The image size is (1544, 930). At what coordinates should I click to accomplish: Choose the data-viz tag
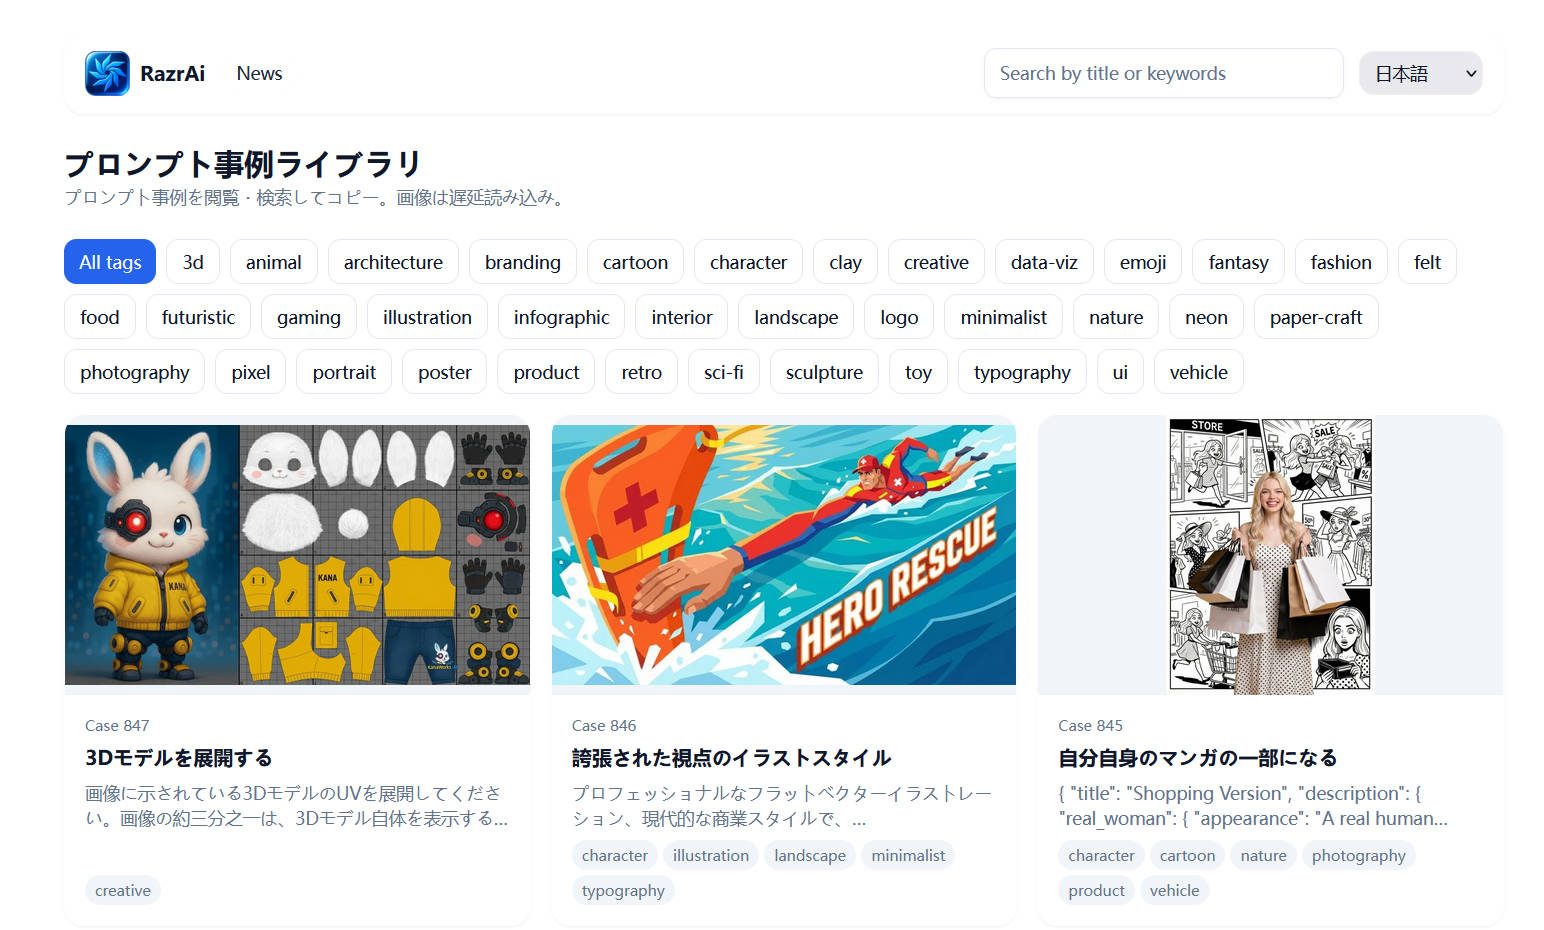point(1043,262)
